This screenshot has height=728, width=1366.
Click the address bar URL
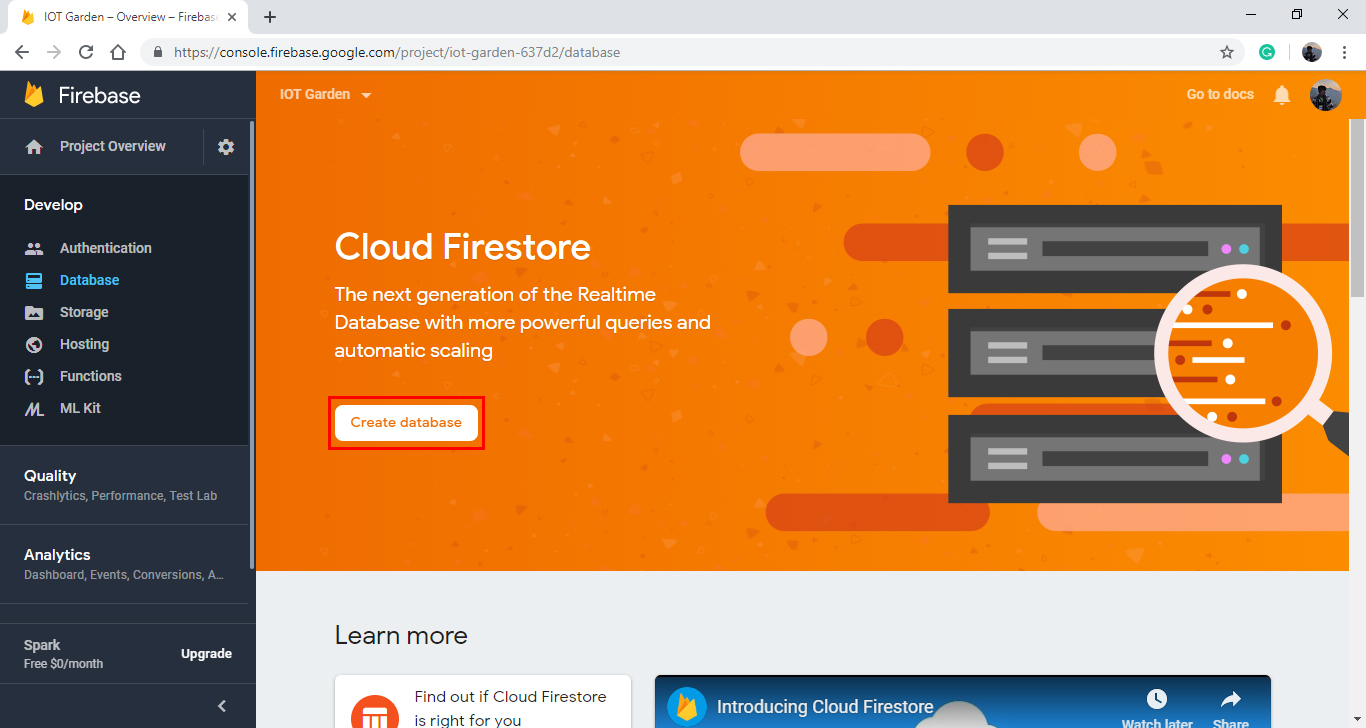[x=394, y=52]
